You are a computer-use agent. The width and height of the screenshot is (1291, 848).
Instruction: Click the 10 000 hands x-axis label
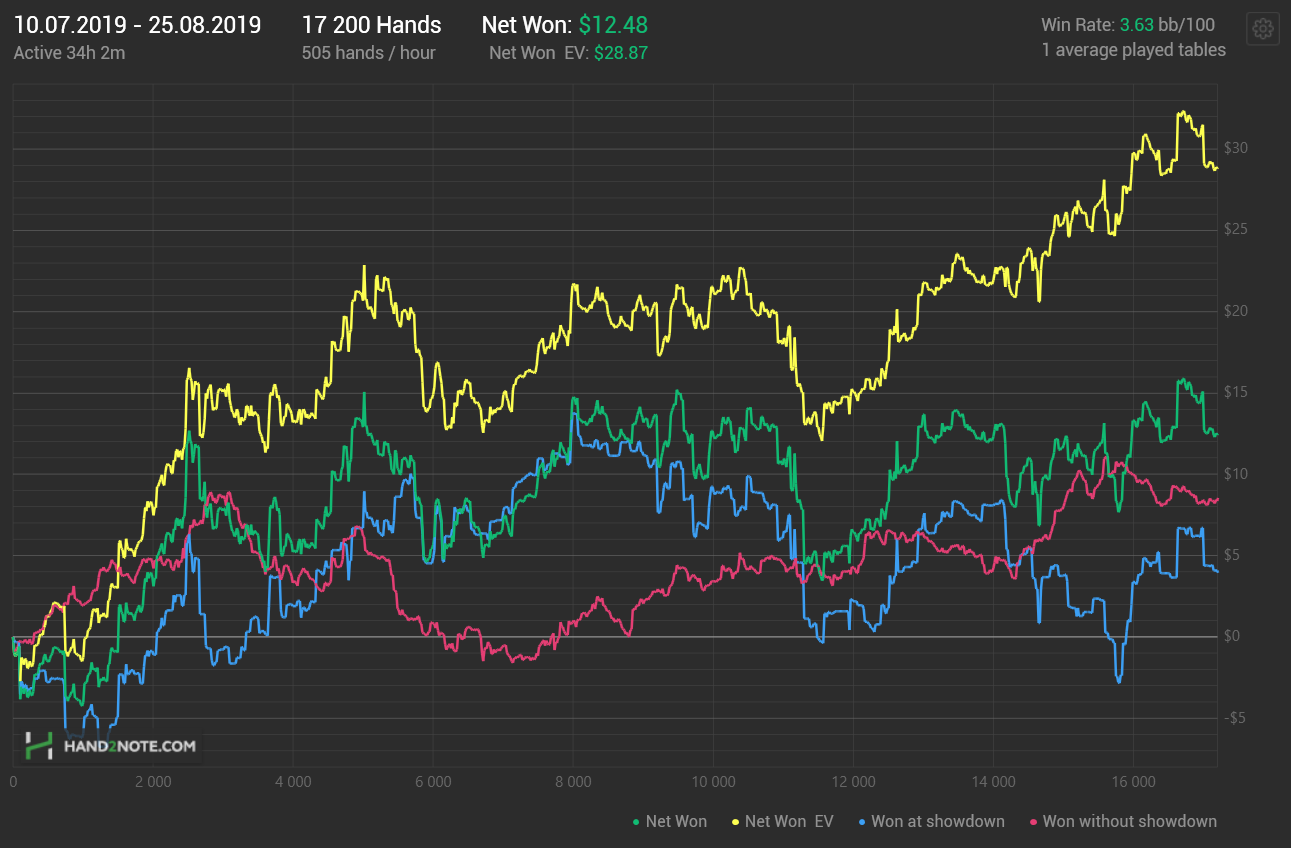712,782
